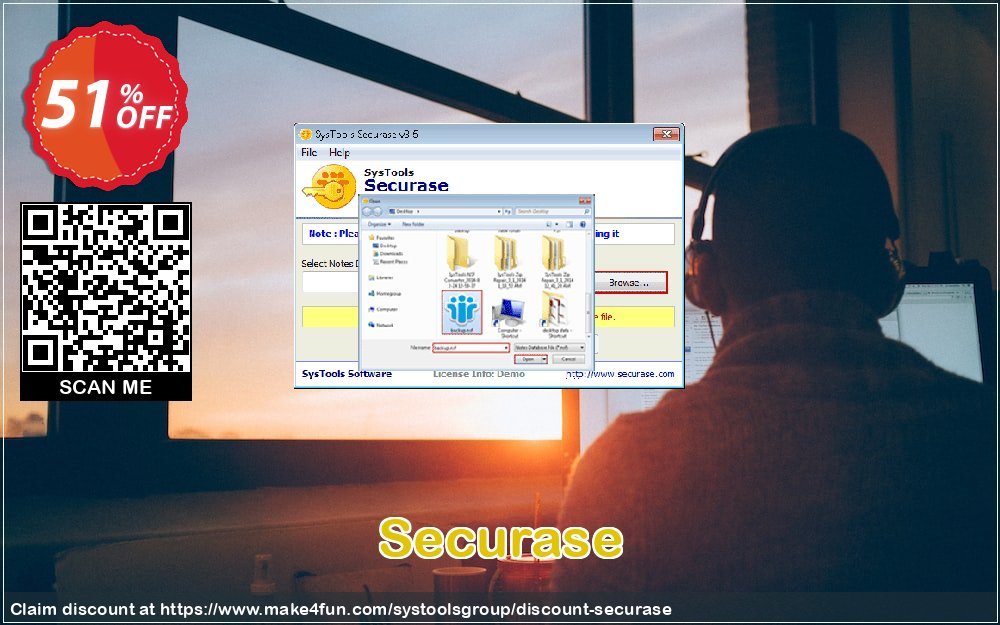The image size is (1000, 625).
Task: Click the 51% OFF discount badge
Action: tap(106, 105)
